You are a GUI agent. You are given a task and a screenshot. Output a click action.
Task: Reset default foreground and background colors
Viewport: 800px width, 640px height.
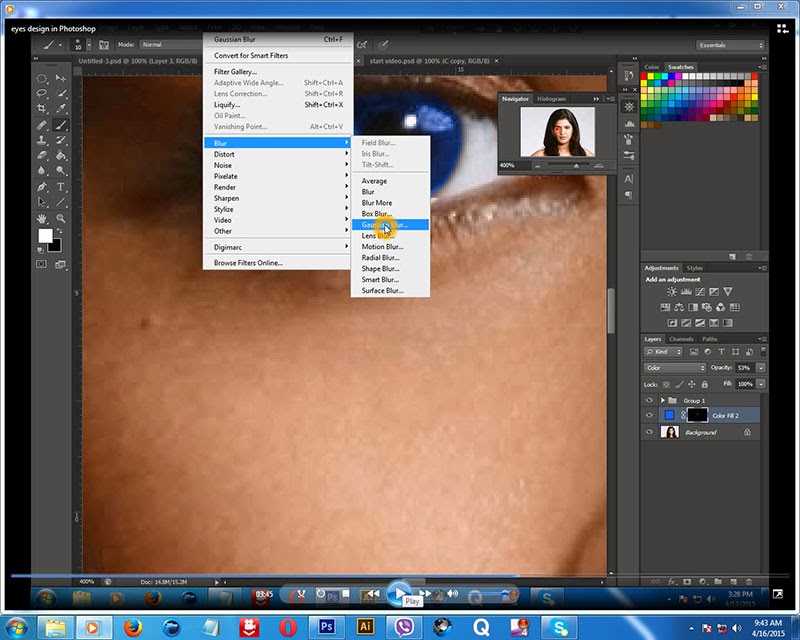pos(40,250)
